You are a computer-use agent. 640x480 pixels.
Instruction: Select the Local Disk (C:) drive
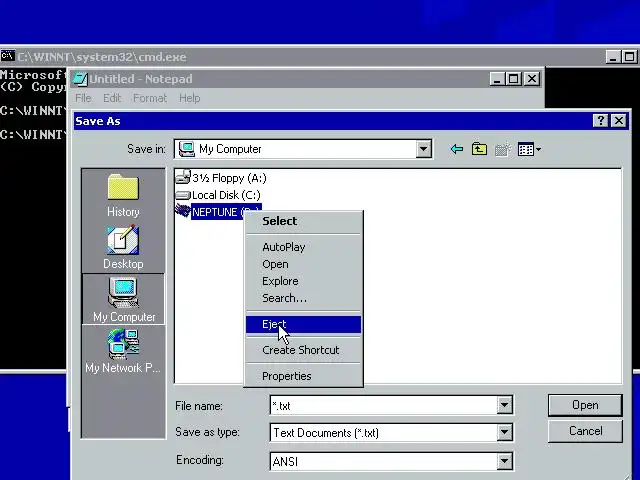tap(218, 195)
